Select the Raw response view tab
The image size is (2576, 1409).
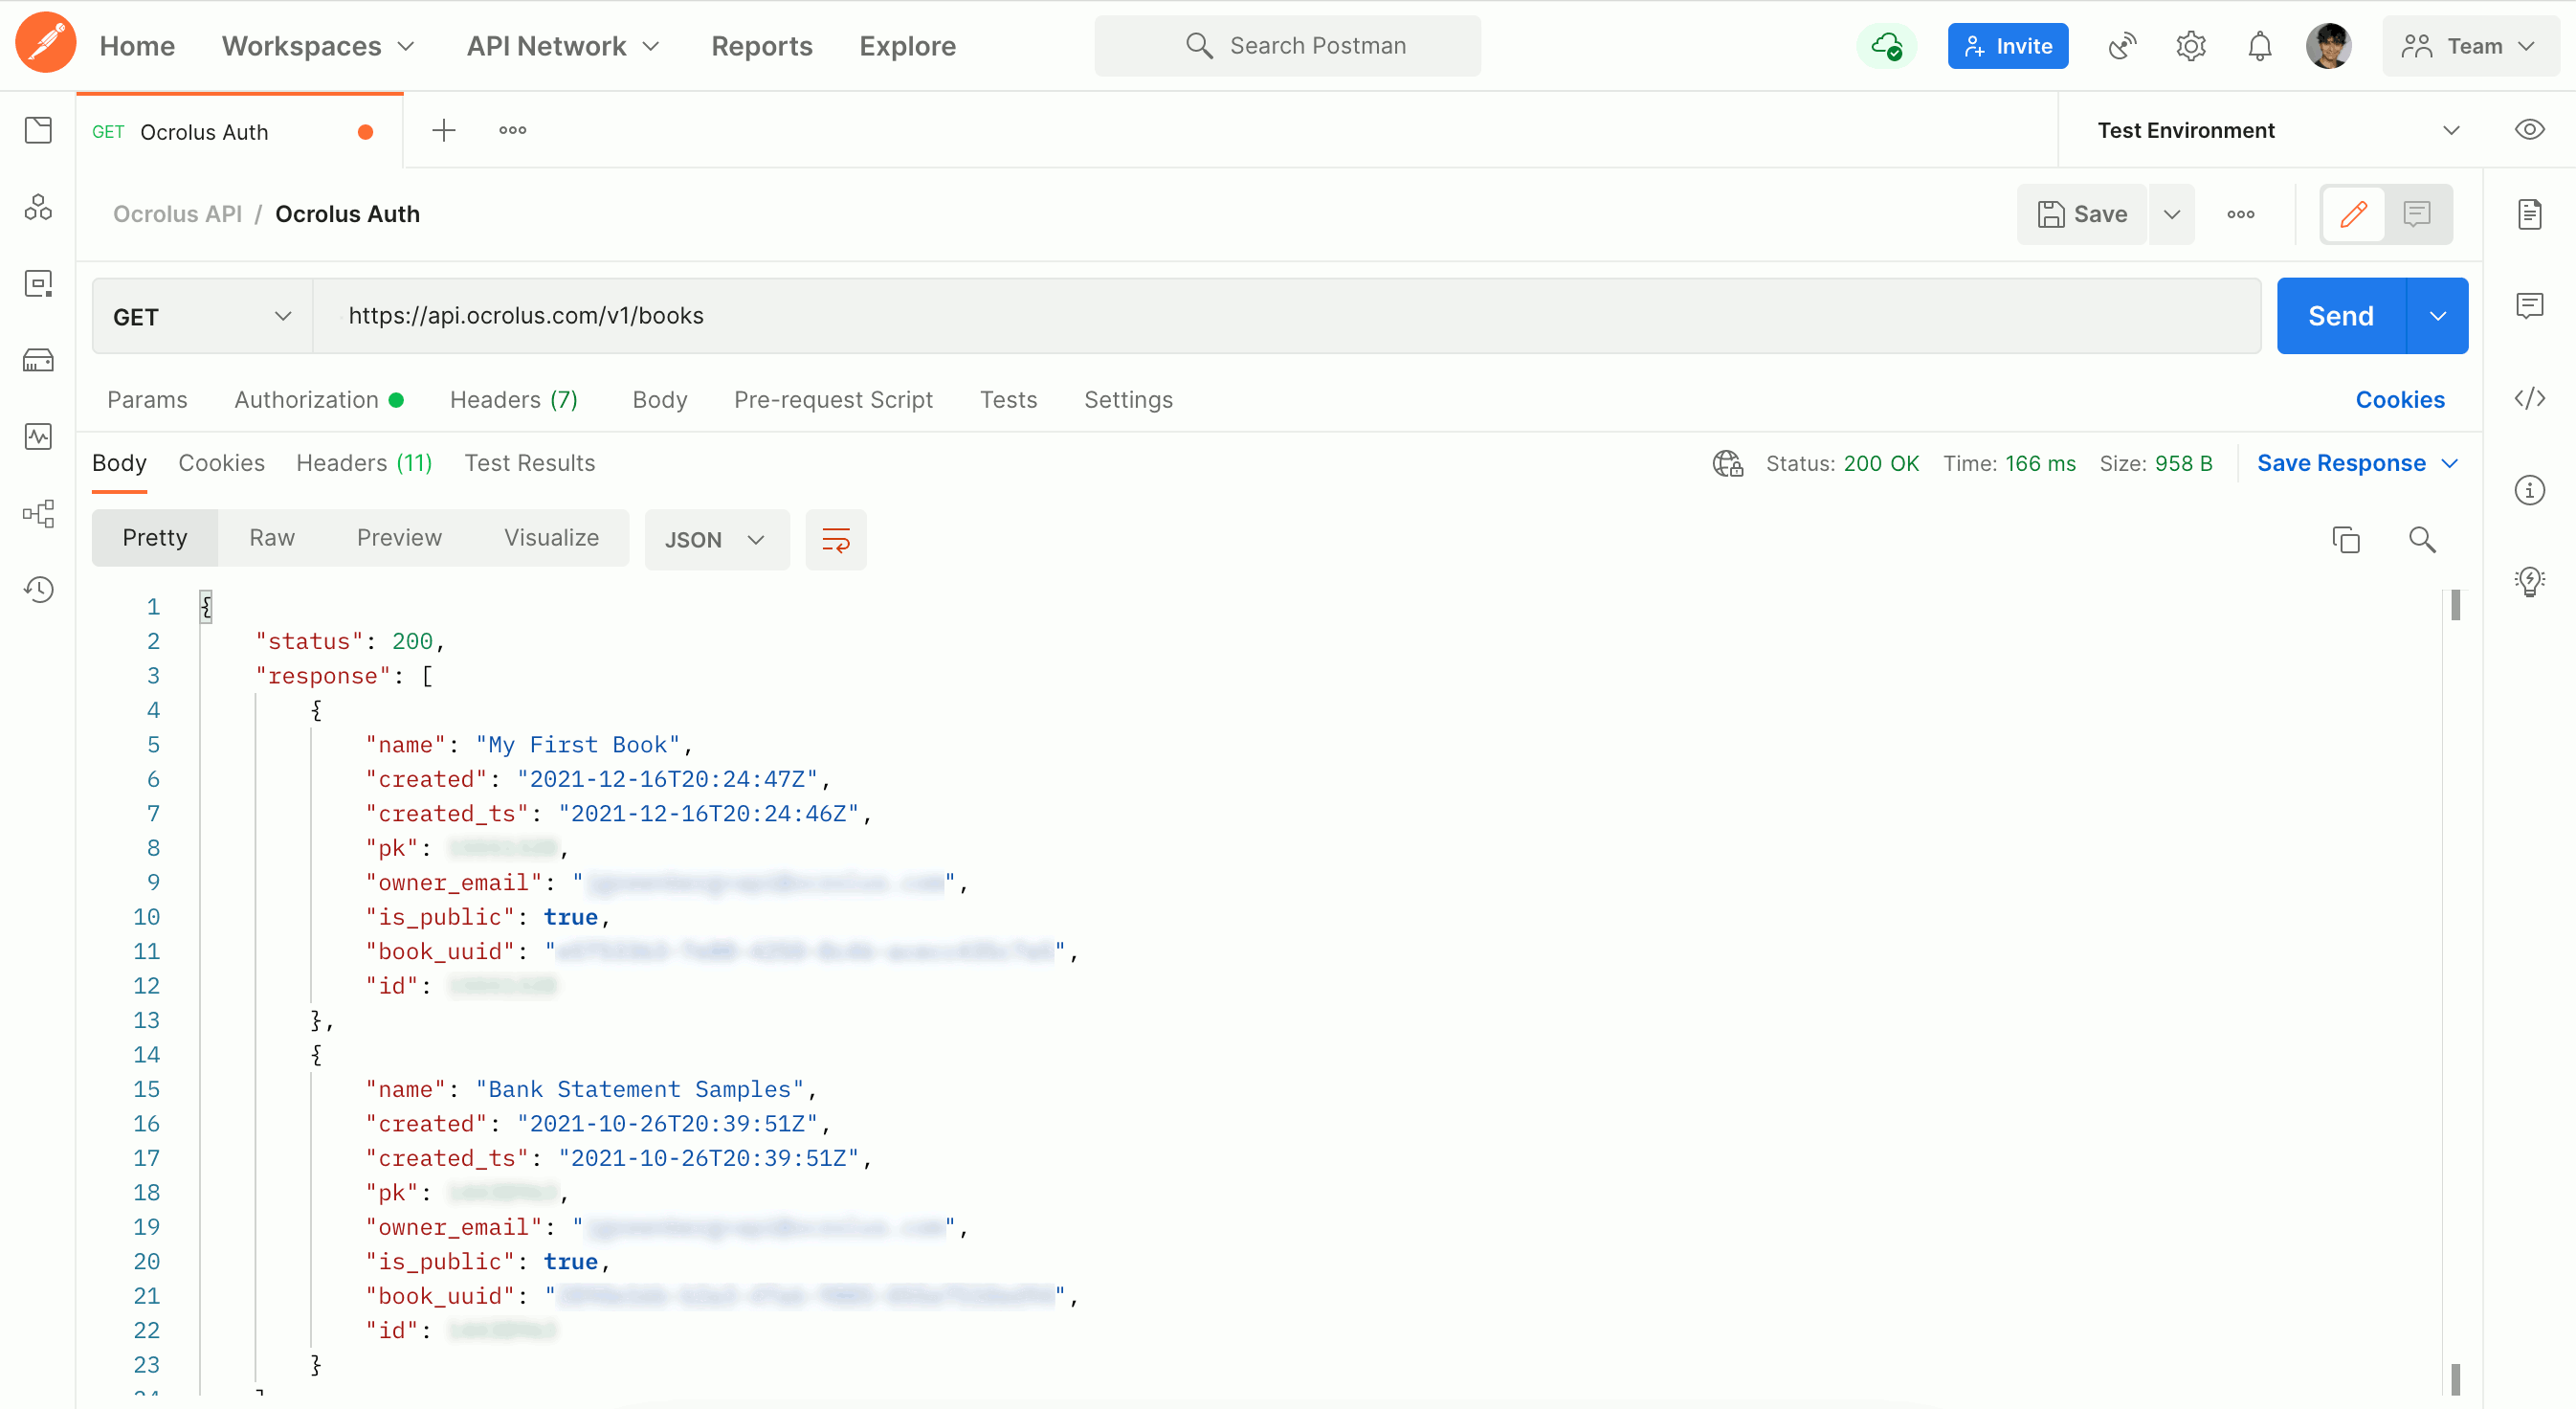coord(271,538)
